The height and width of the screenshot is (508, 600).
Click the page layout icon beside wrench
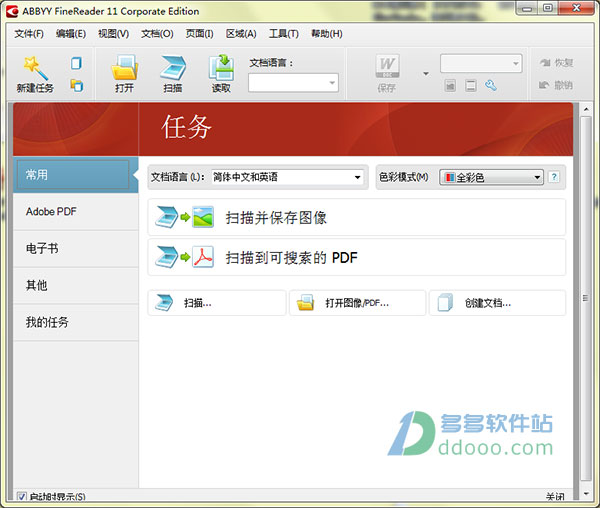pyautogui.click(x=471, y=85)
